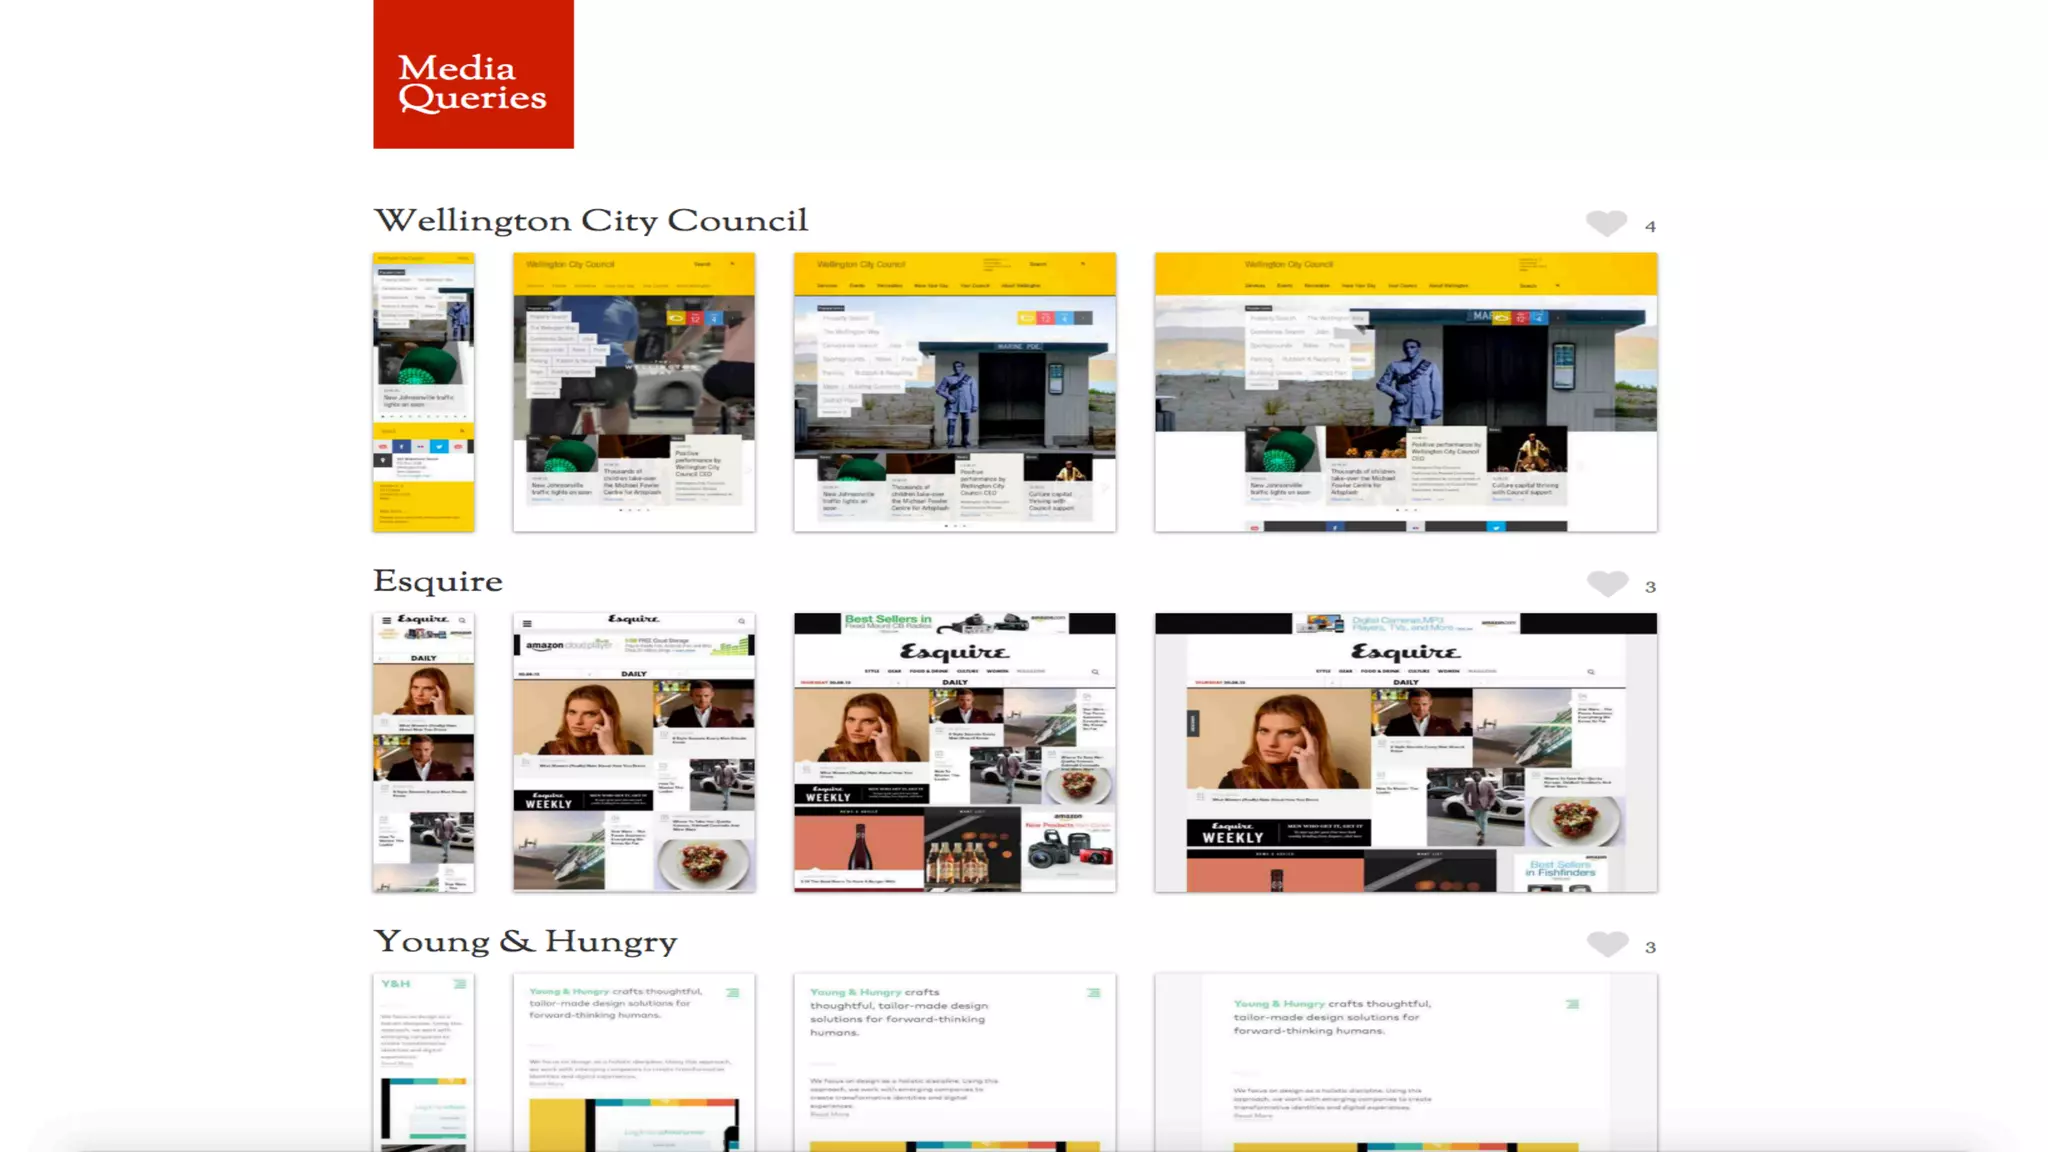Open Young & Hungry medium-width thumbnail
The width and height of the screenshot is (2048, 1152).
point(954,1062)
